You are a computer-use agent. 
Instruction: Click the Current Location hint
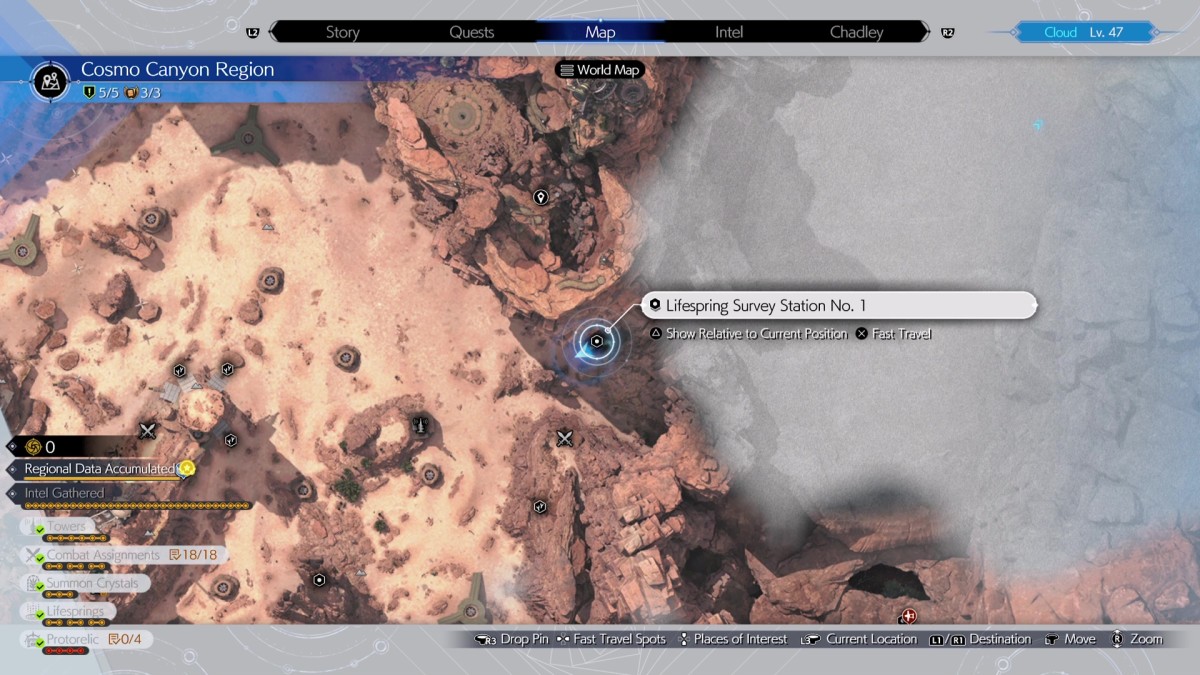(859, 639)
